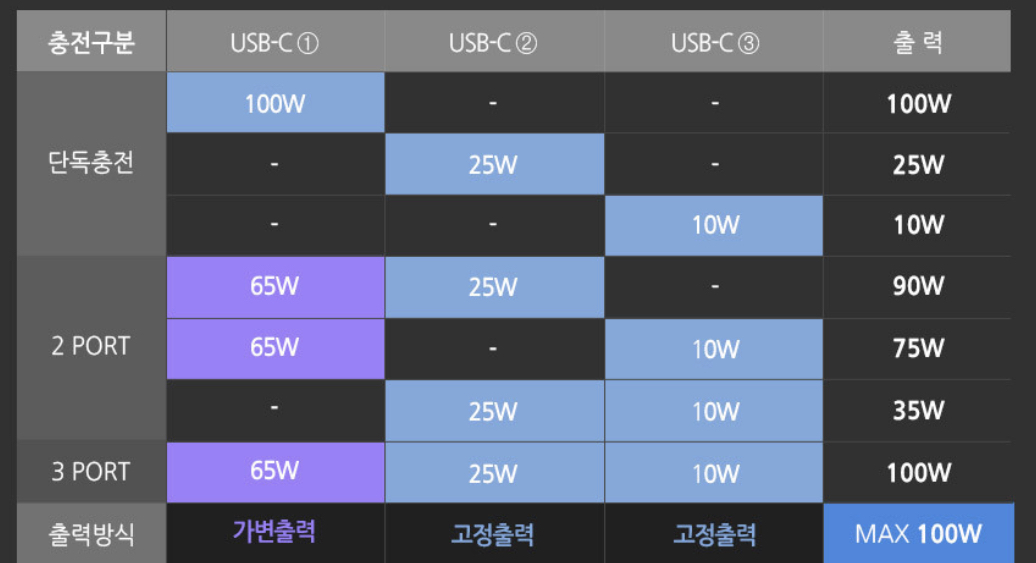This screenshot has width=1036, height=563.
Task: Select the USB-C ① column header
Action: (x=275, y=43)
